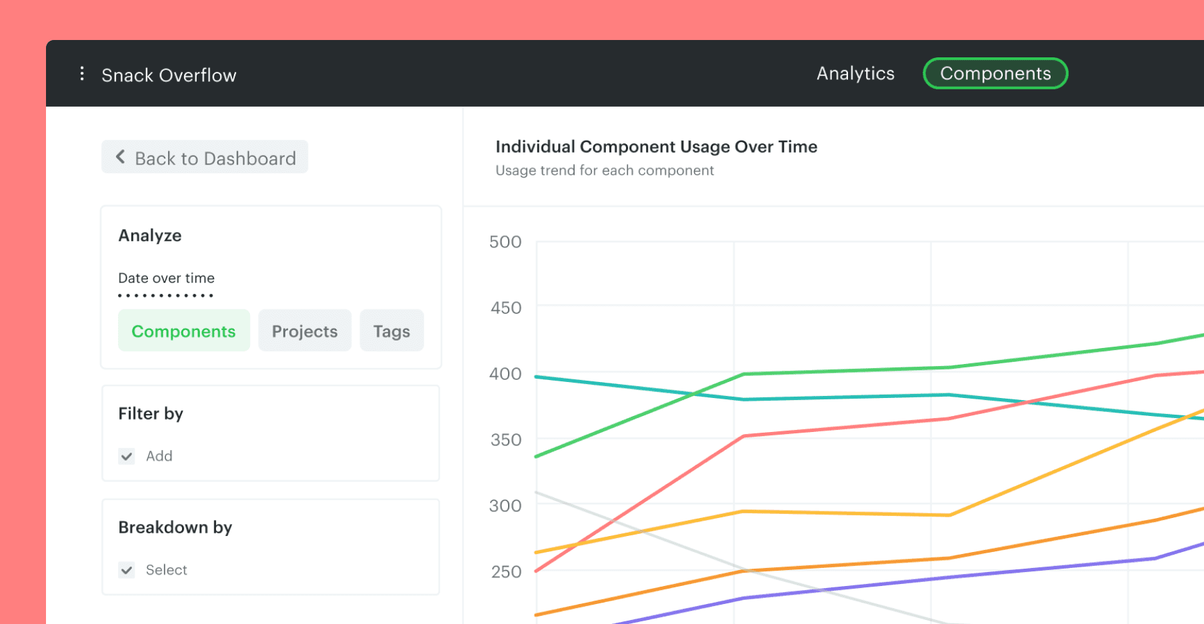Viewport: 1204px width, 624px height.
Task: Click the back chevron in Back to Dashboard
Action: [x=119, y=156]
